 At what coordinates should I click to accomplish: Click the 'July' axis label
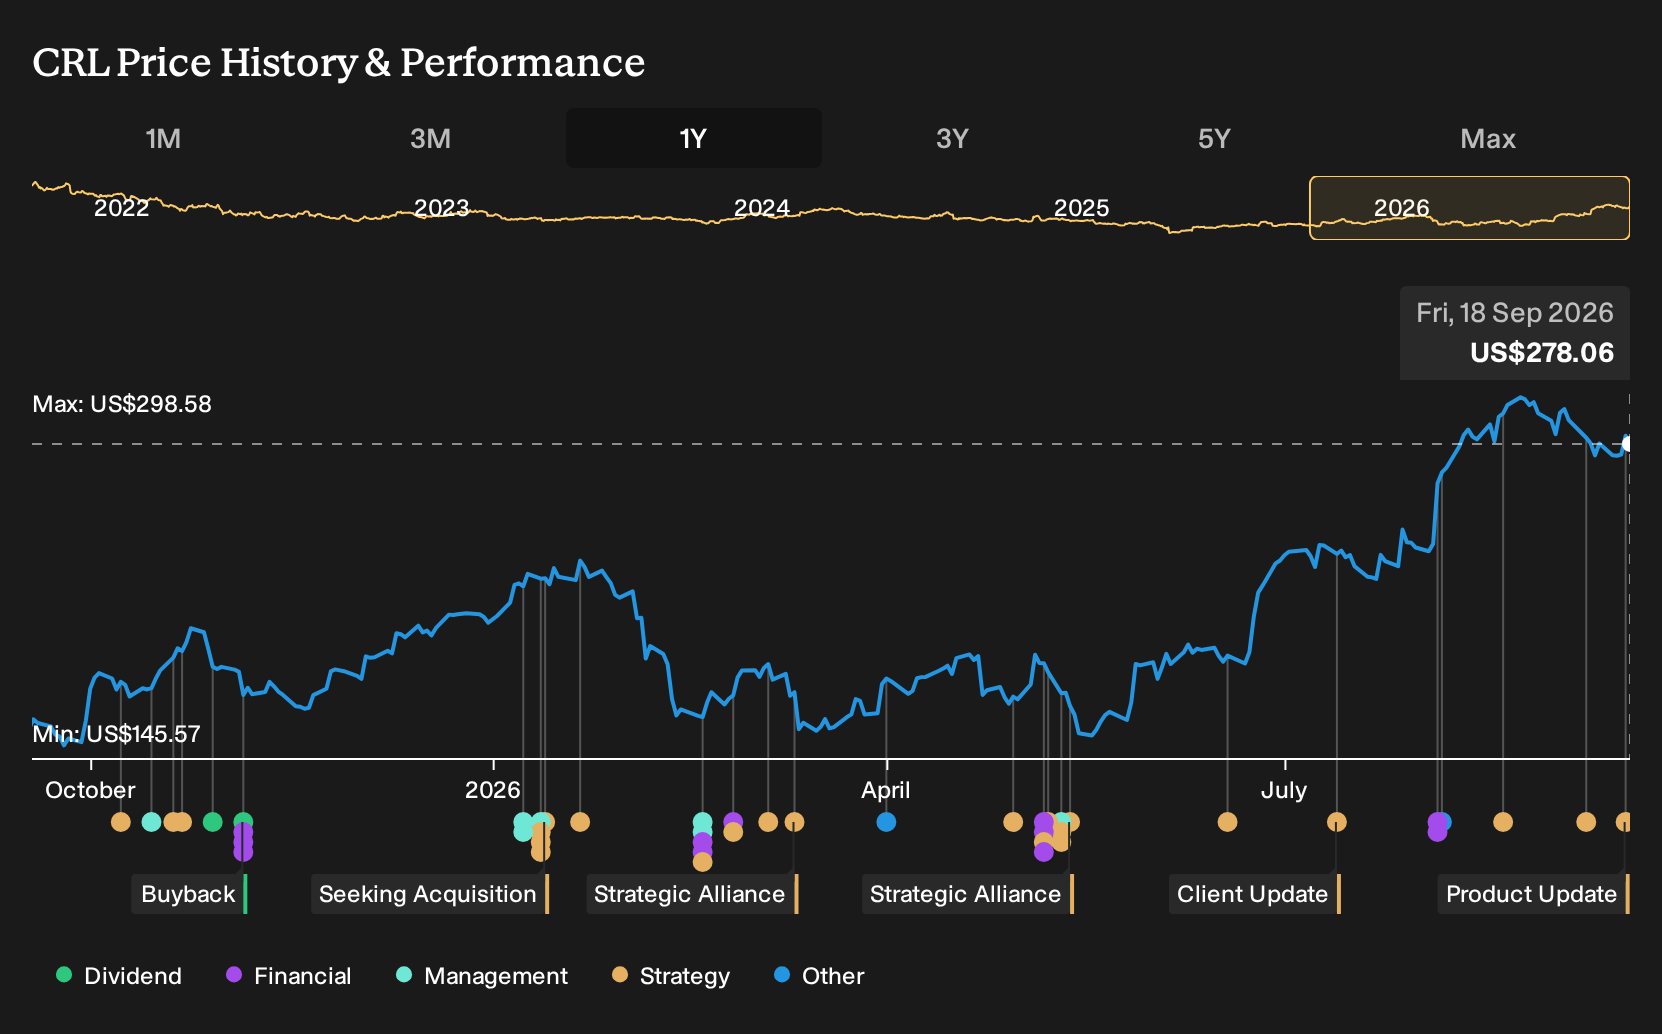pyautogui.click(x=1283, y=790)
